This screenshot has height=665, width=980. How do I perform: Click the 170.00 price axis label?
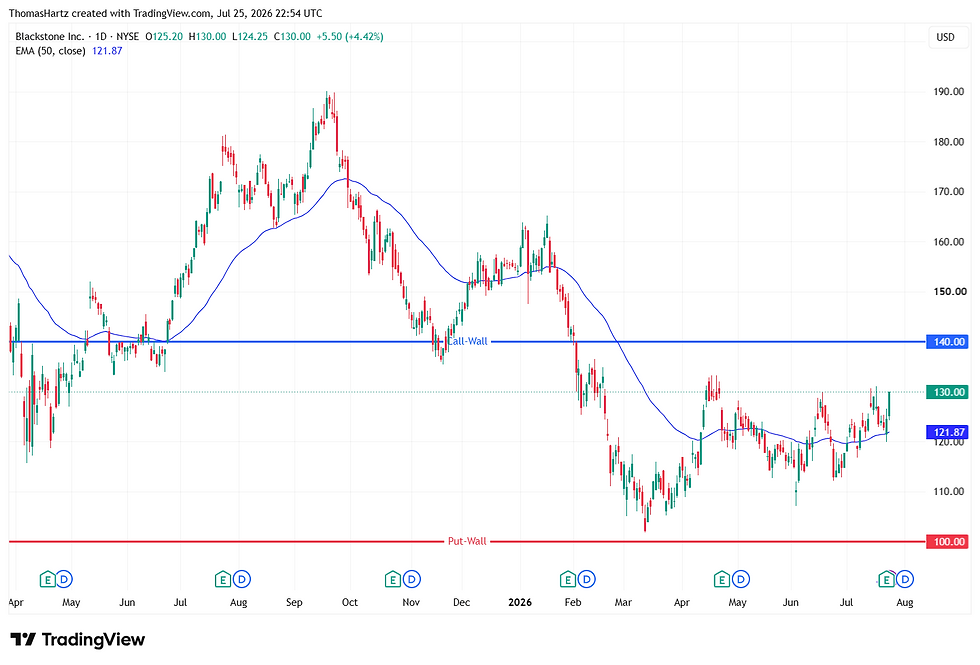click(949, 192)
